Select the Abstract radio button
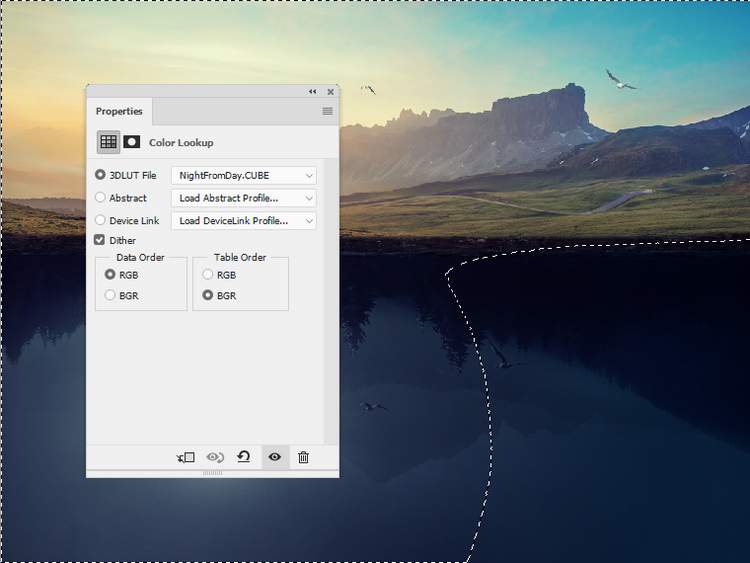The width and height of the screenshot is (750, 563). coord(100,197)
